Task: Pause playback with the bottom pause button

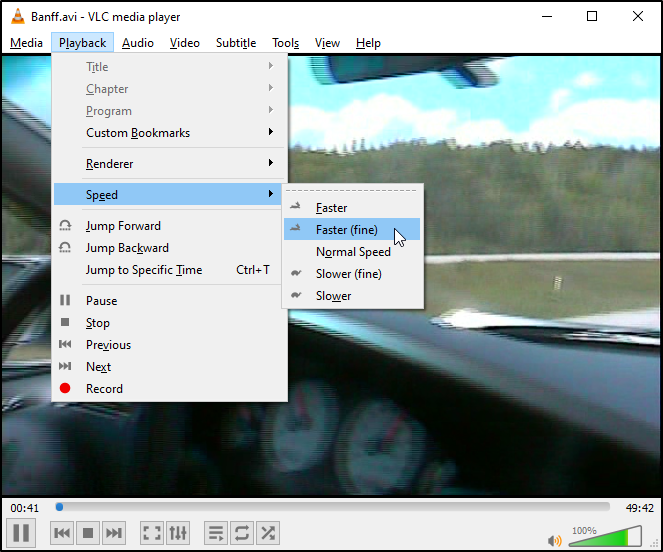Action: click(x=21, y=533)
